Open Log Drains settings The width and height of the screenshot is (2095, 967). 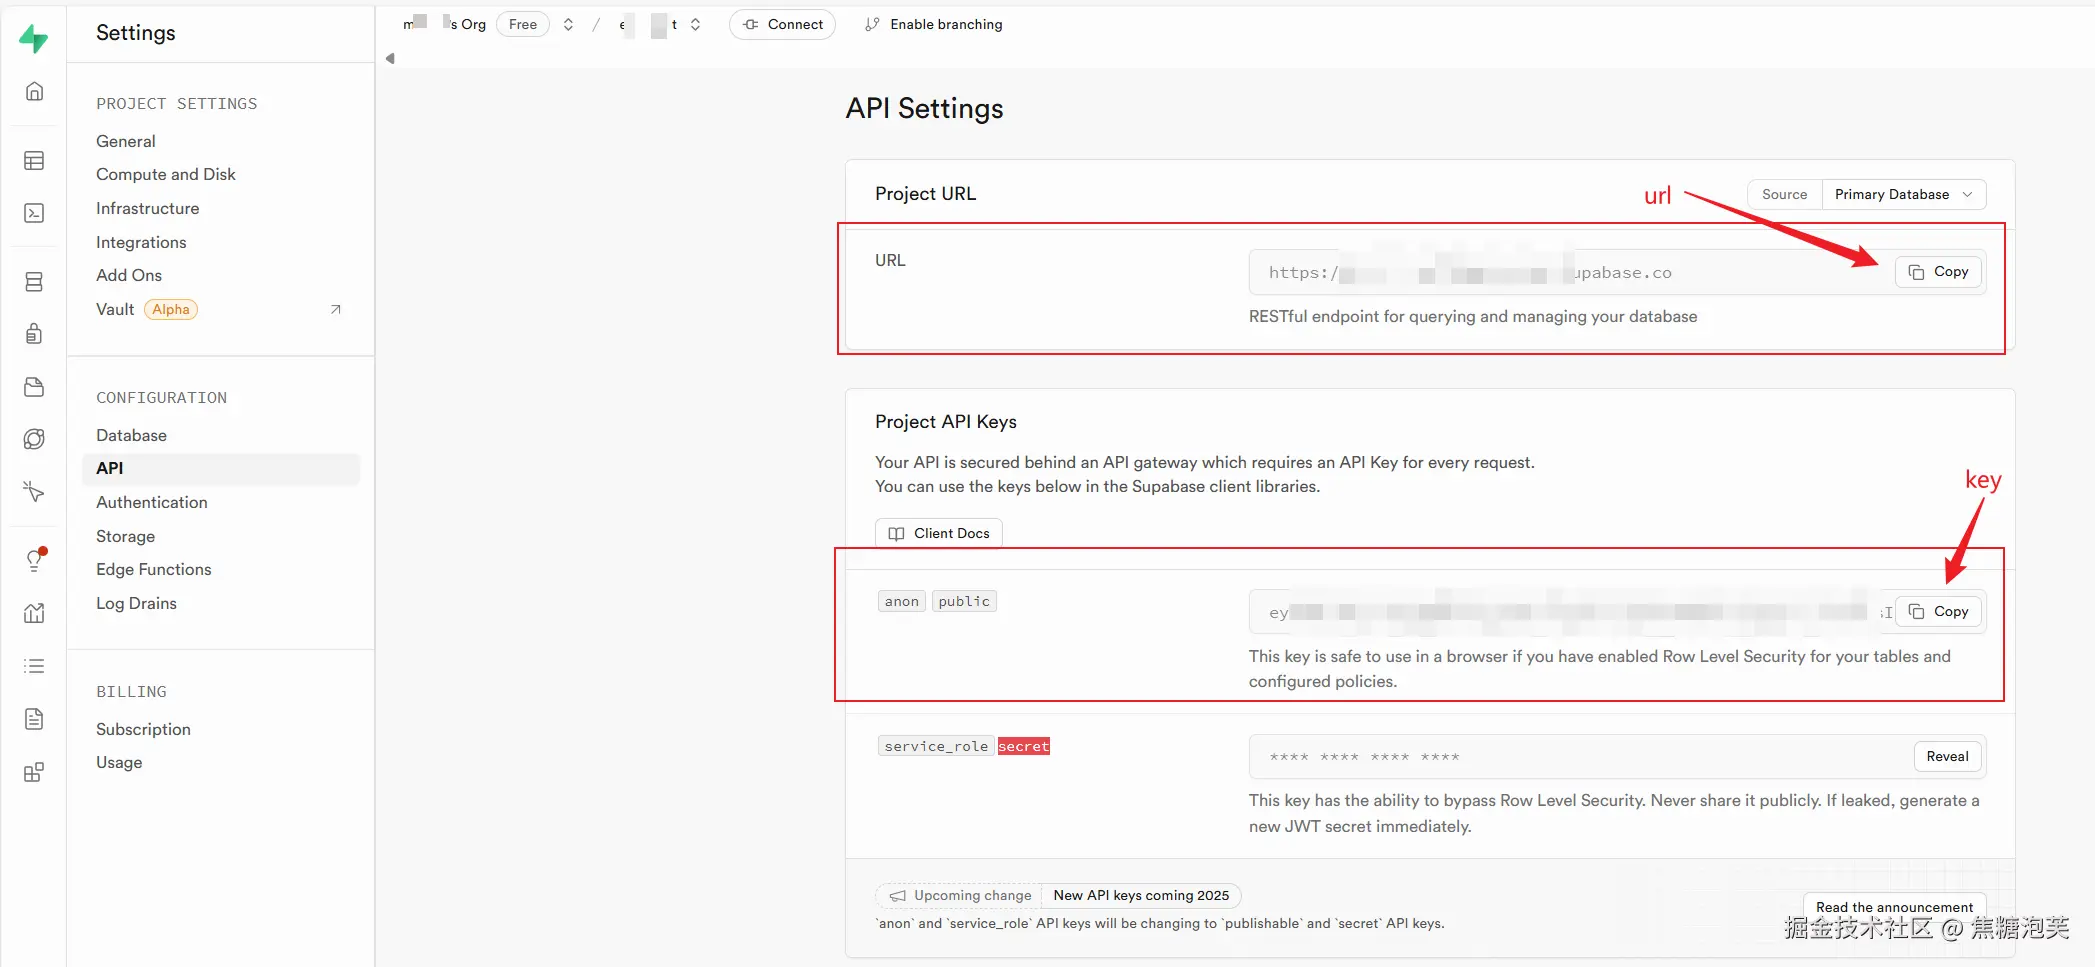(x=136, y=603)
